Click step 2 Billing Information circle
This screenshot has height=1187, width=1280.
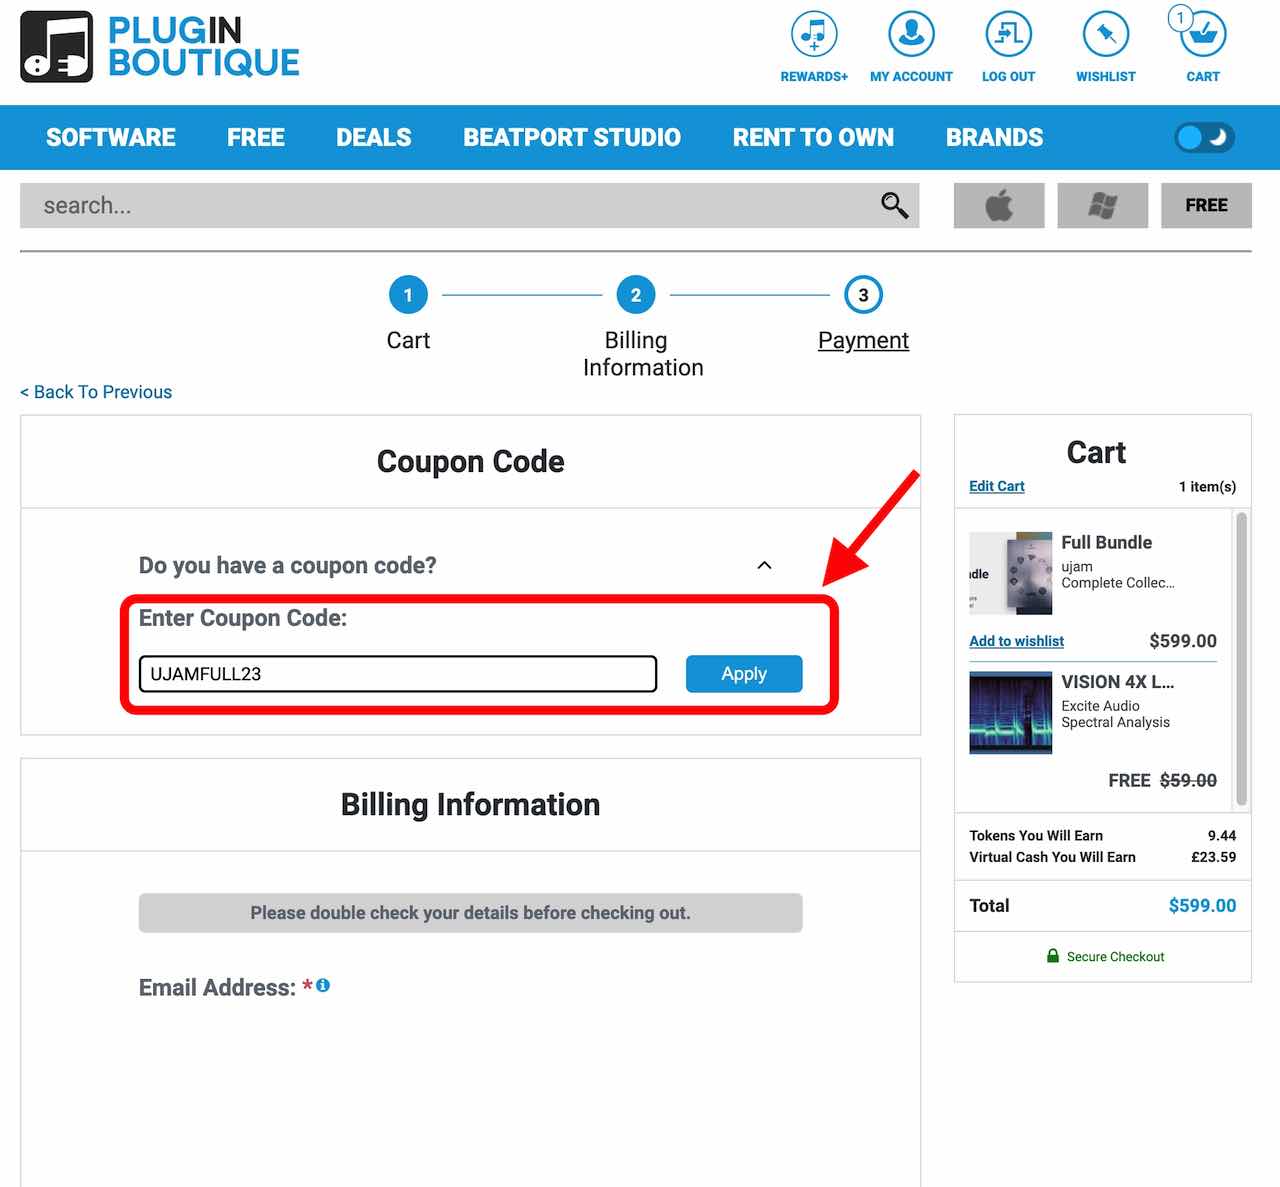pos(636,295)
